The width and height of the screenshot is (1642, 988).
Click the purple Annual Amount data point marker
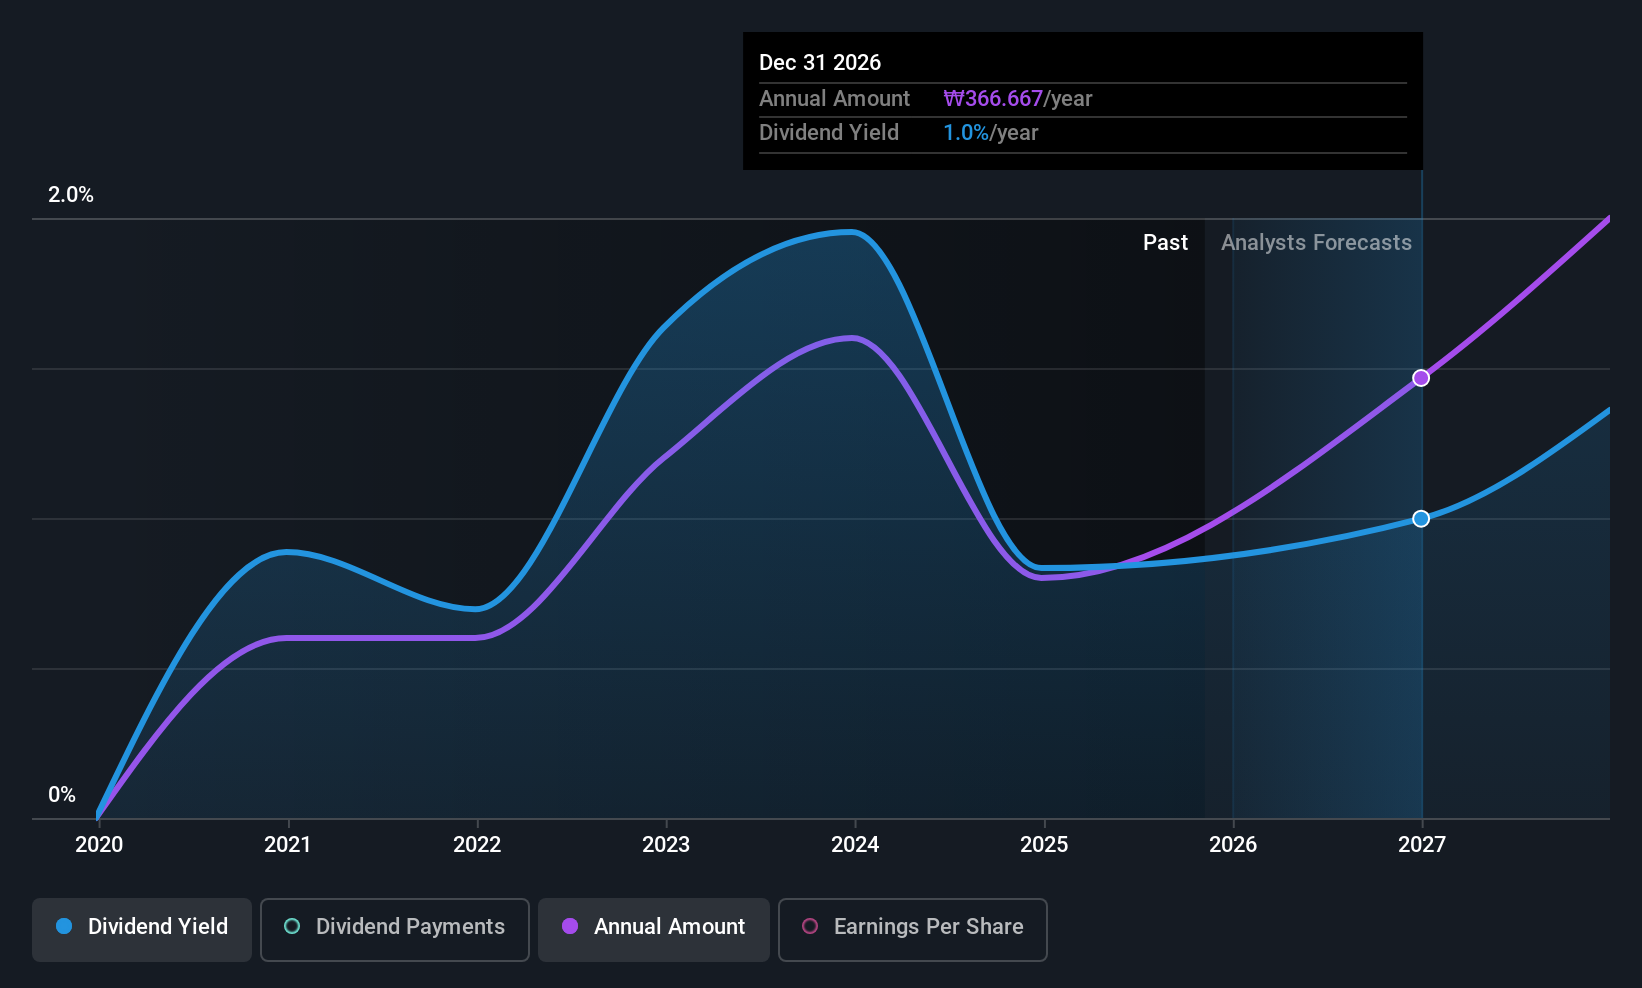click(x=1421, y=378)
